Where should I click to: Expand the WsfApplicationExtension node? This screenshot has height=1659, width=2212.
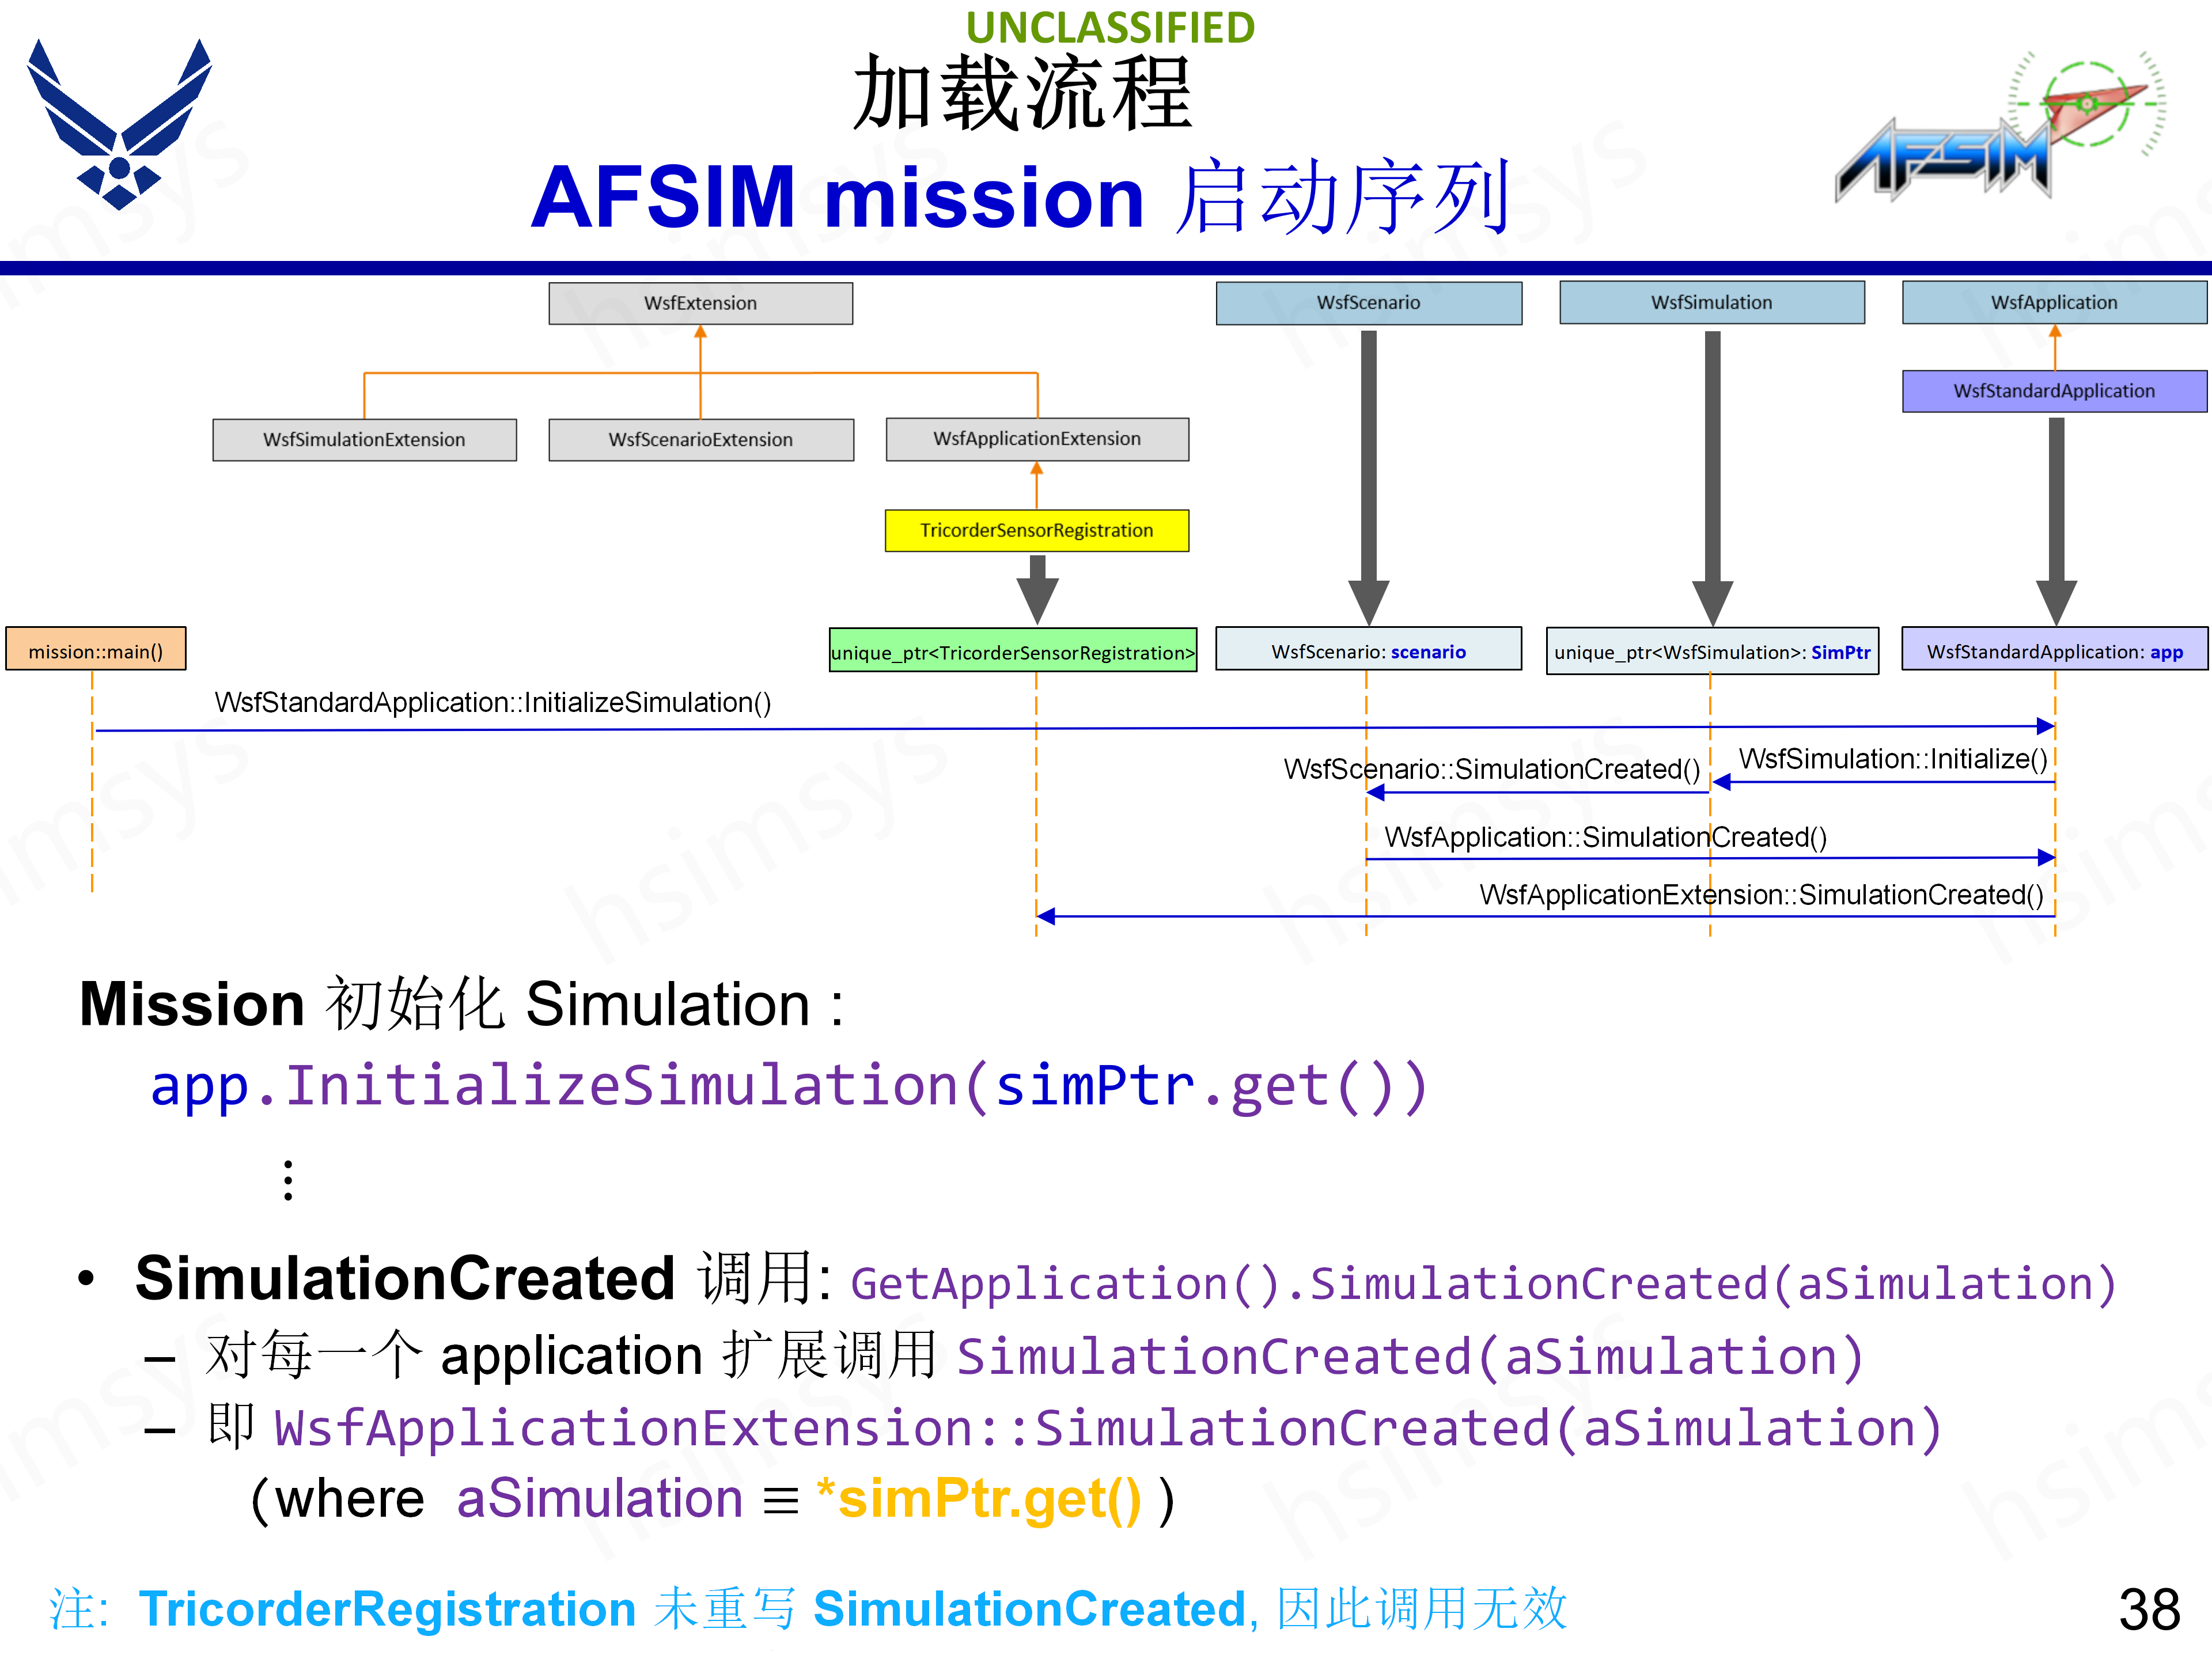[x=1037, y=439]
